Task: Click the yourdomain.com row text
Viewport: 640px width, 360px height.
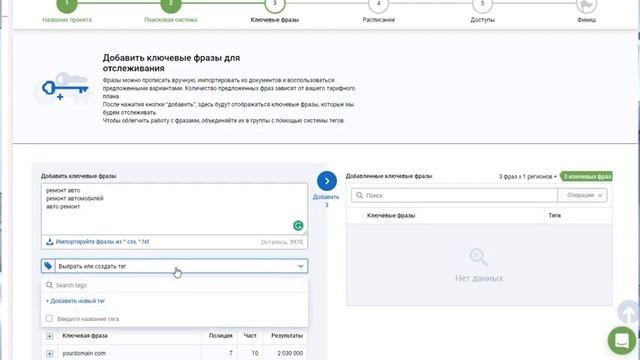Action: [84, 353]
